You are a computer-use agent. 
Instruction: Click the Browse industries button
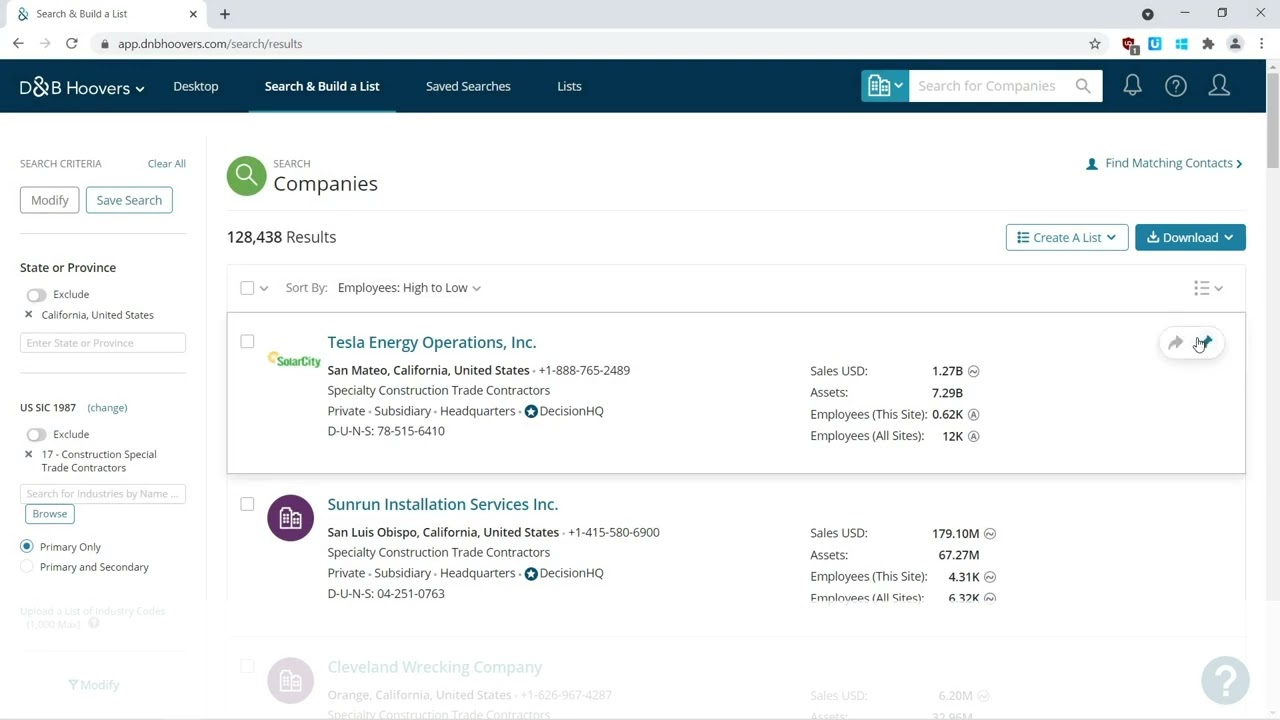[50, 514]
